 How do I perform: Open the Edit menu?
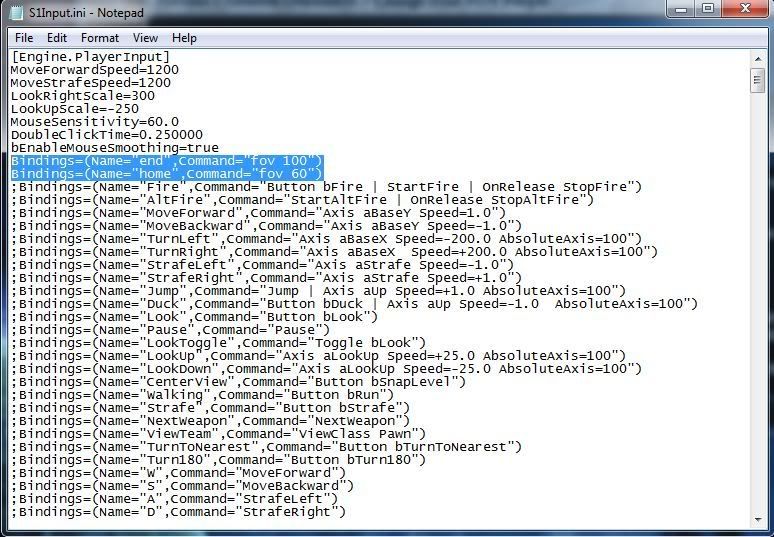56,38
